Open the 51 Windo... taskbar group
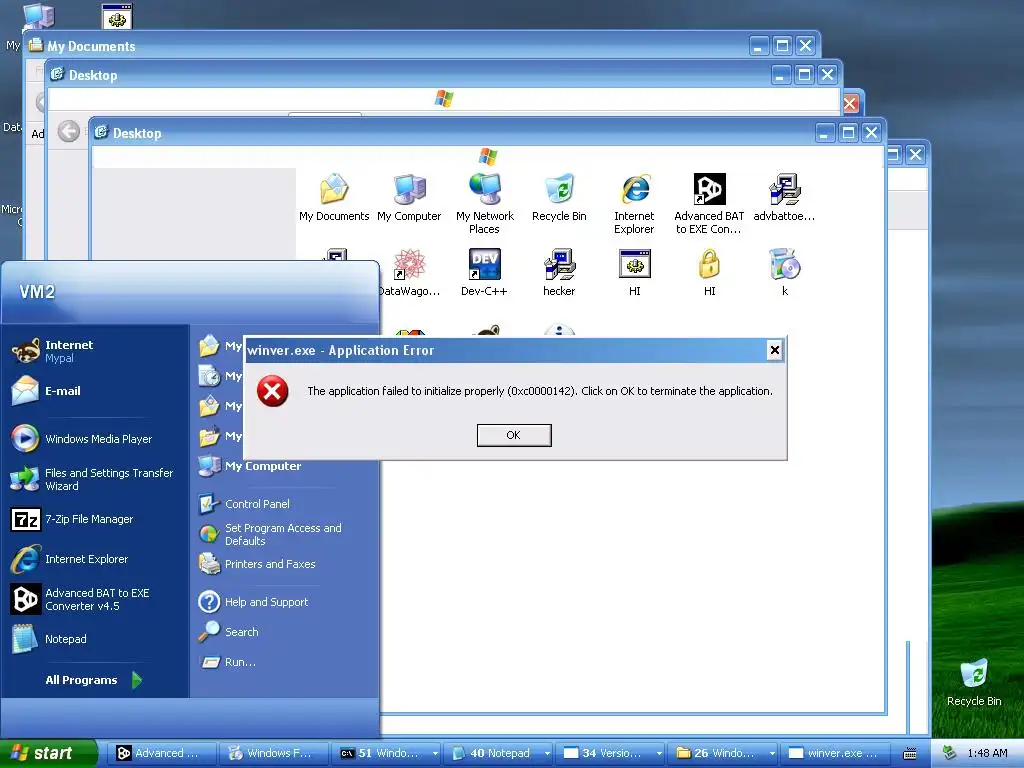Screen dimensions: 1024x768 386,753
